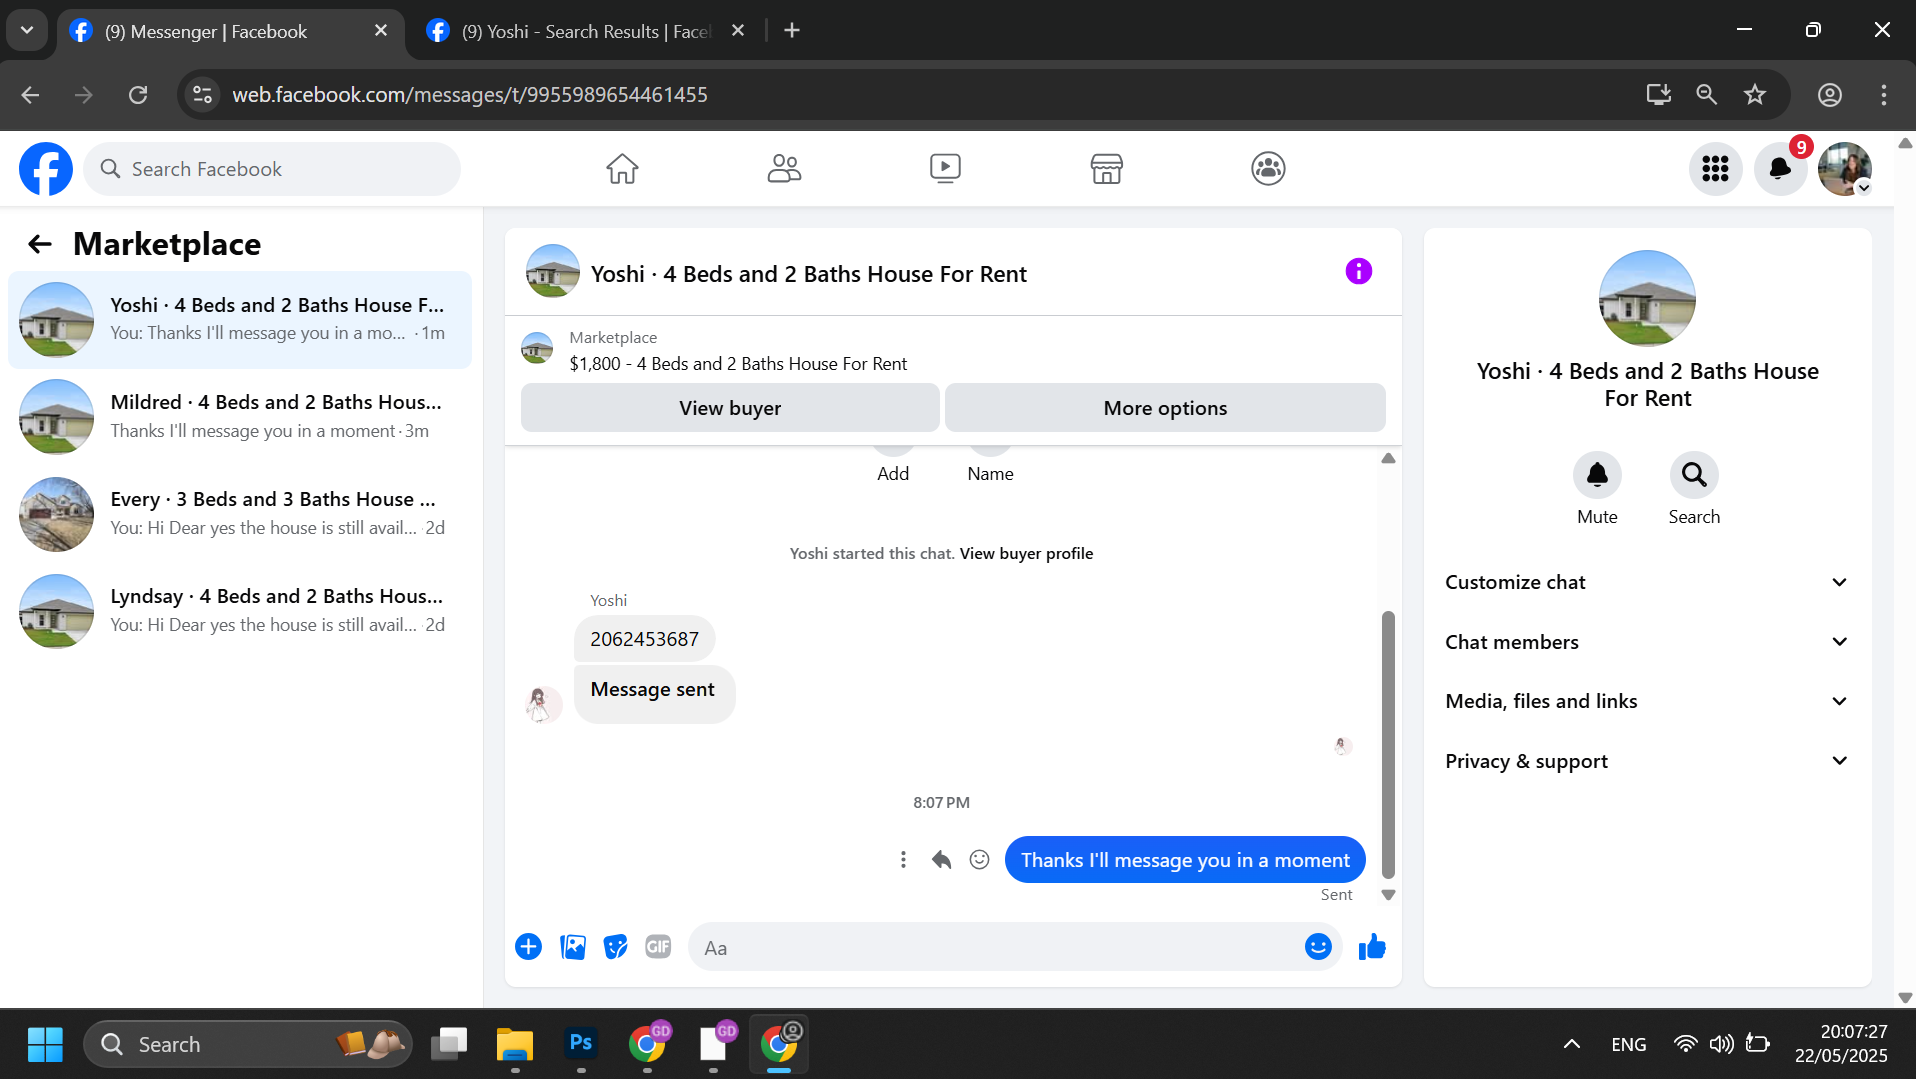The width and height of the screenshot is (1916, 1079).
Task: Open emoji picker in message box
Action: tap(1318, 947)
